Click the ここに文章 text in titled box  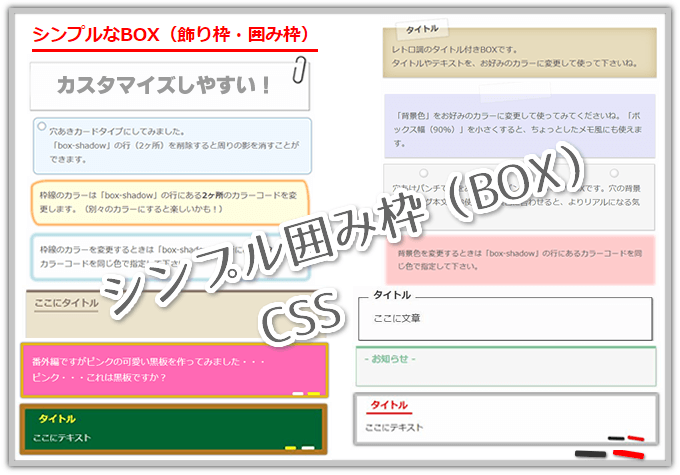point(396,318)
